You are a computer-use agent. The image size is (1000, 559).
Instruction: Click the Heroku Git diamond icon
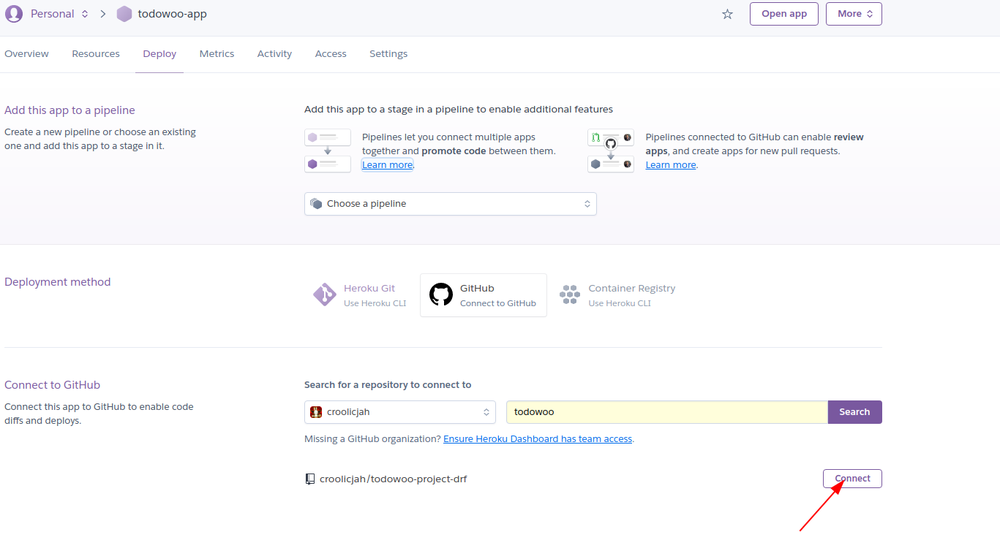[324, 294]
